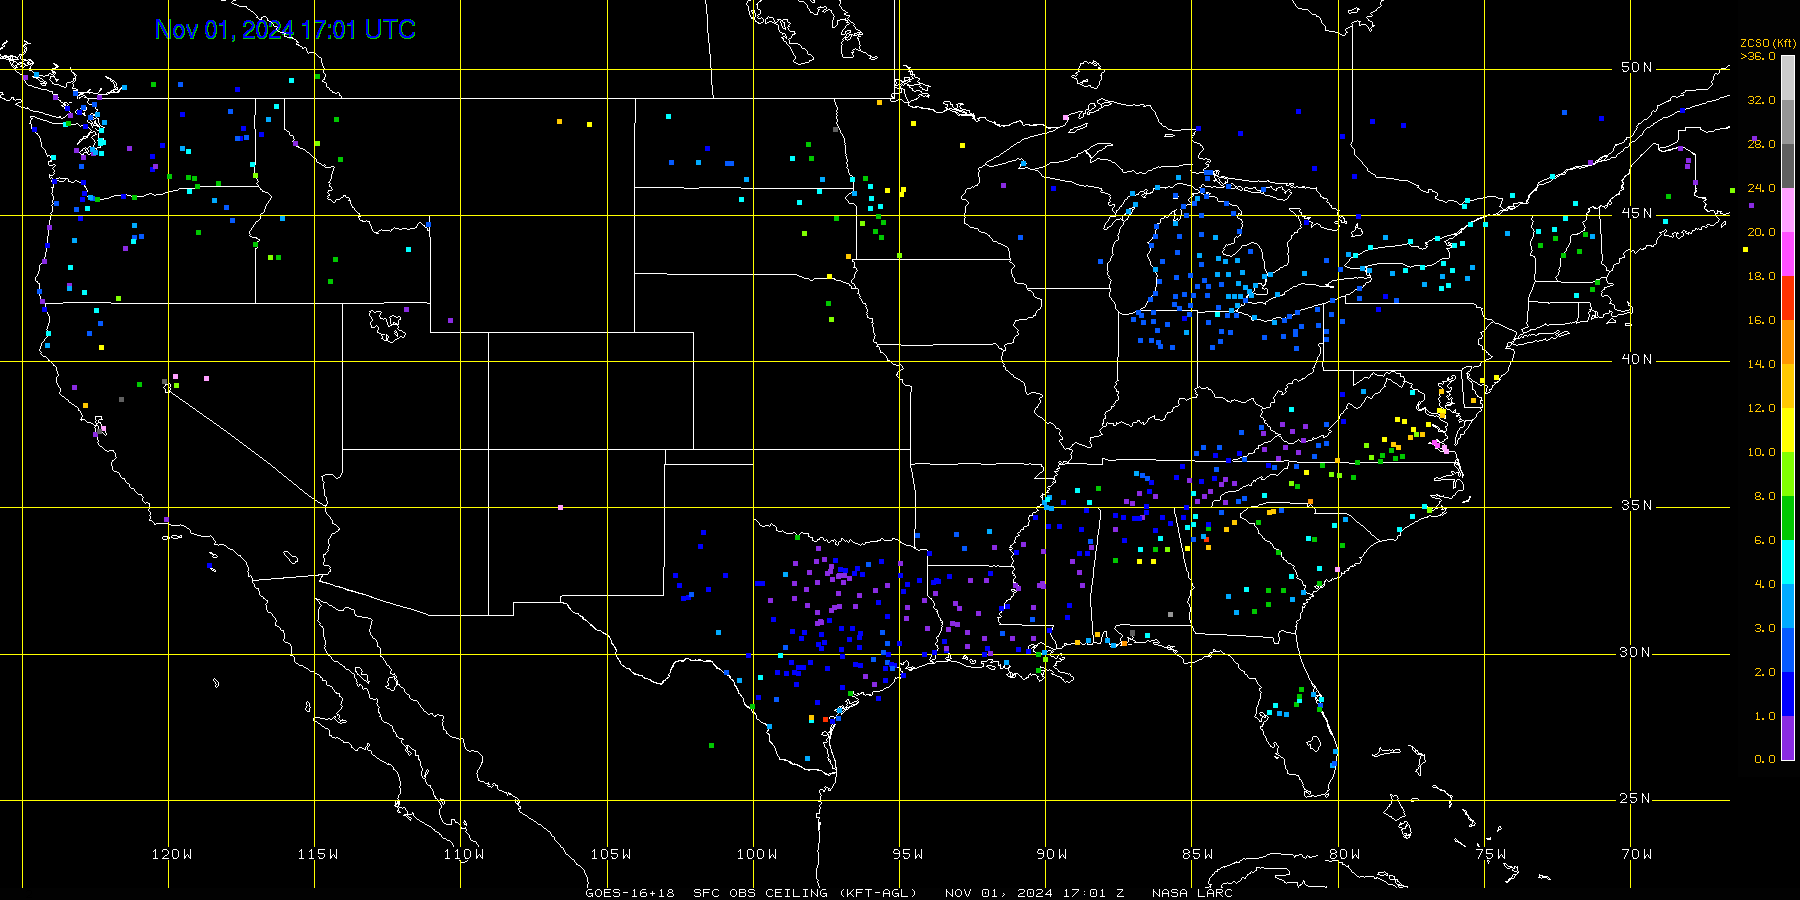Click the yellow 10.0–12.0 legend band
The image size is (1800, 900).
pos(1788,430)
